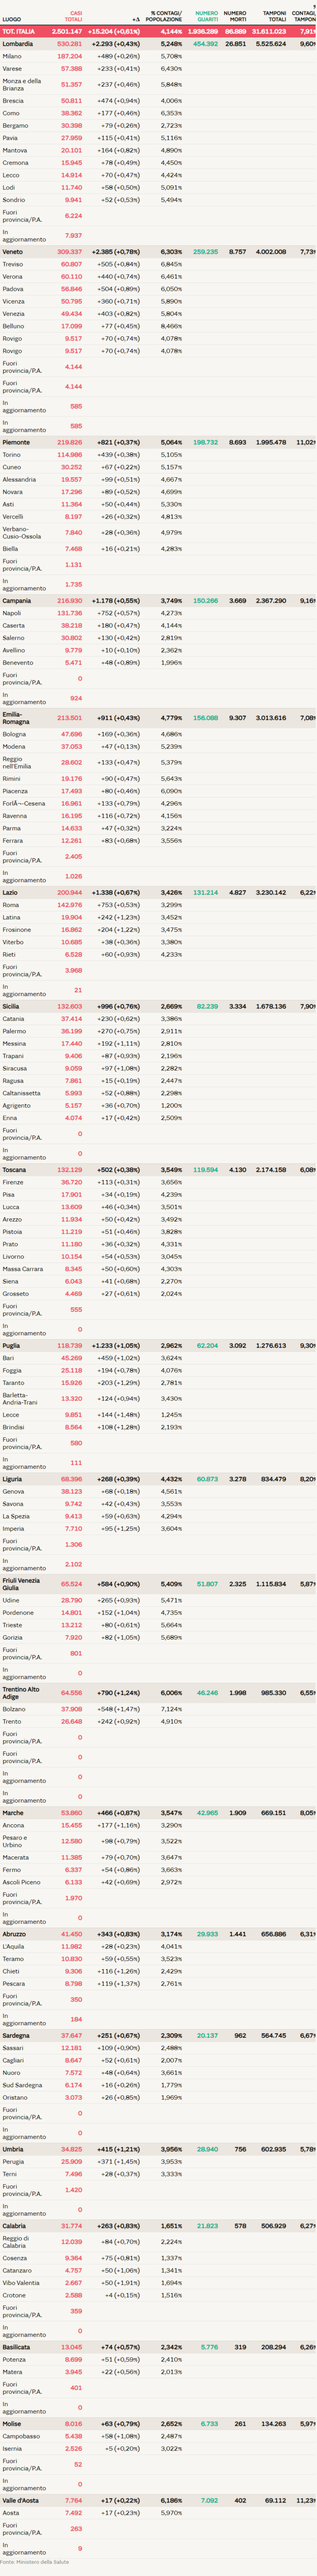The height and width of the screenshot is (2576, 317).
Task: Click the TAMPONI TOTALI column header
Action: (274, 16)
